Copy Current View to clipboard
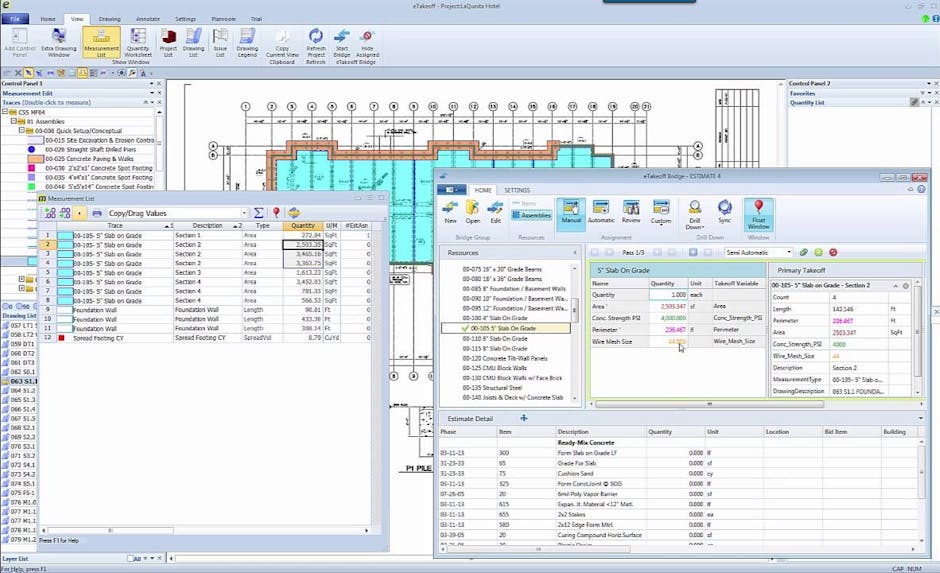Image resolution: width=940 pixels, height=573 pixels. [282, 45]
